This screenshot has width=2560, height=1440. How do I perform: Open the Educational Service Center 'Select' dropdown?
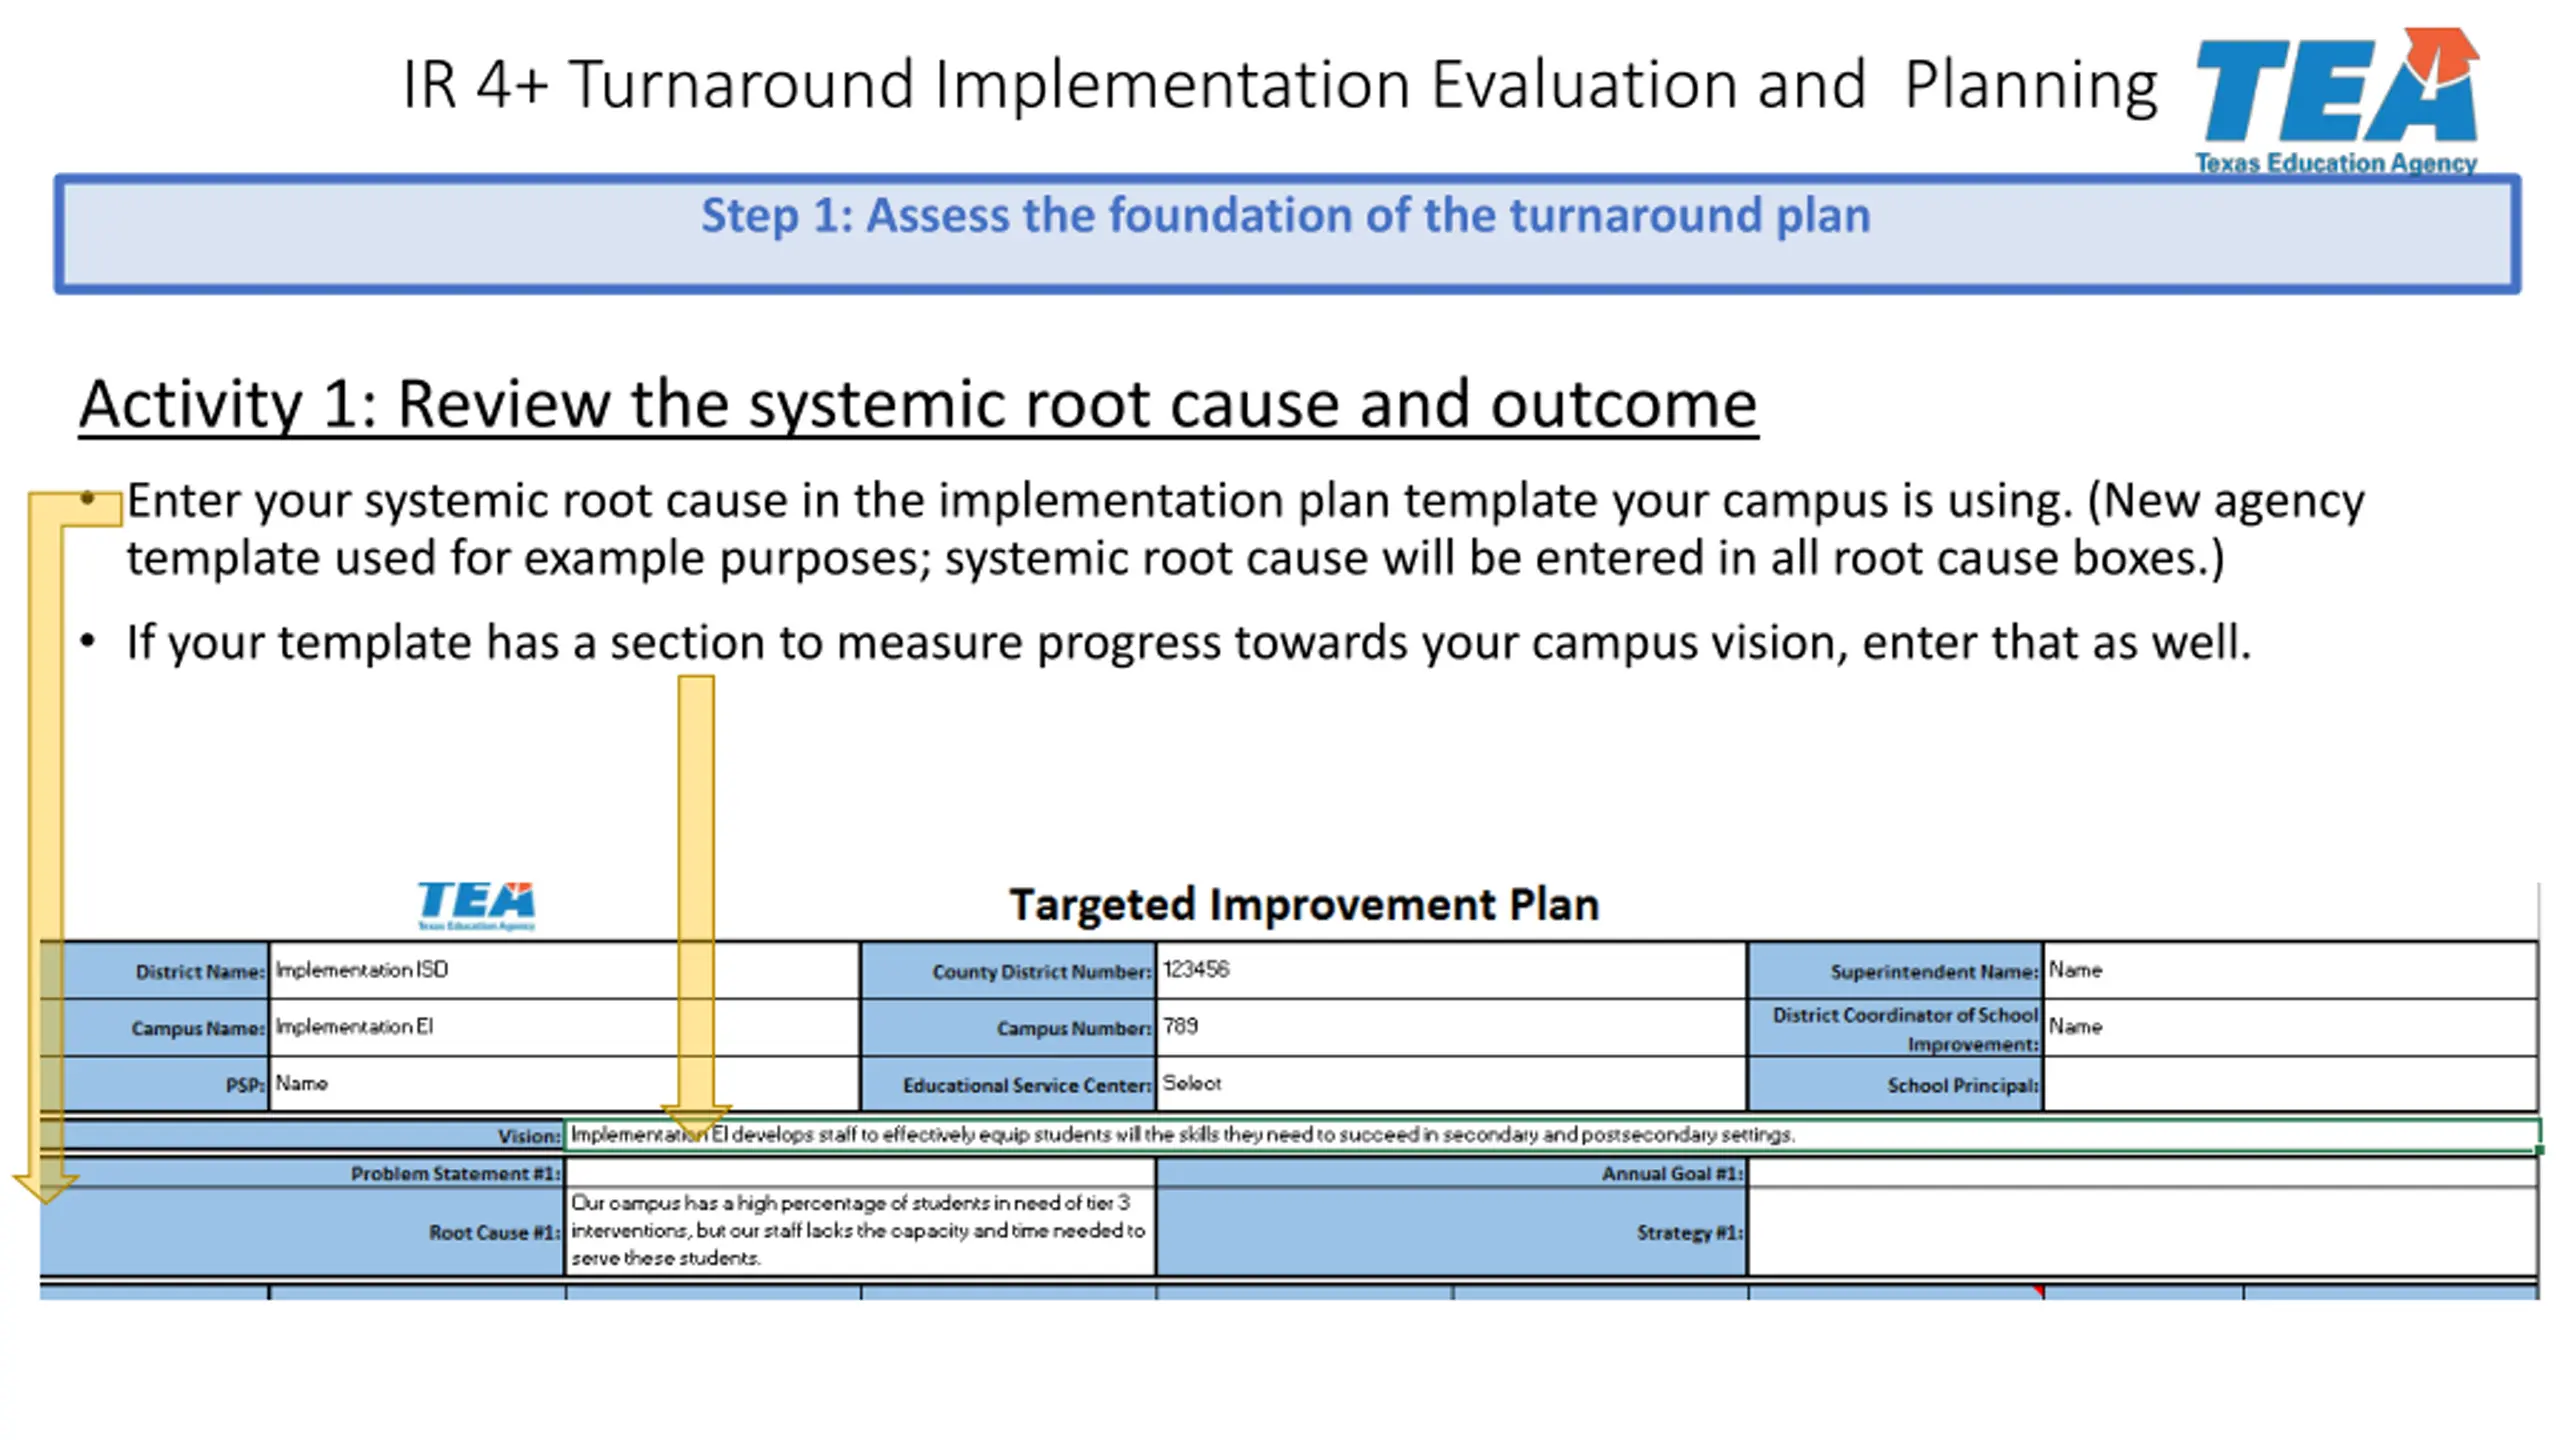pos(1451,1083)
